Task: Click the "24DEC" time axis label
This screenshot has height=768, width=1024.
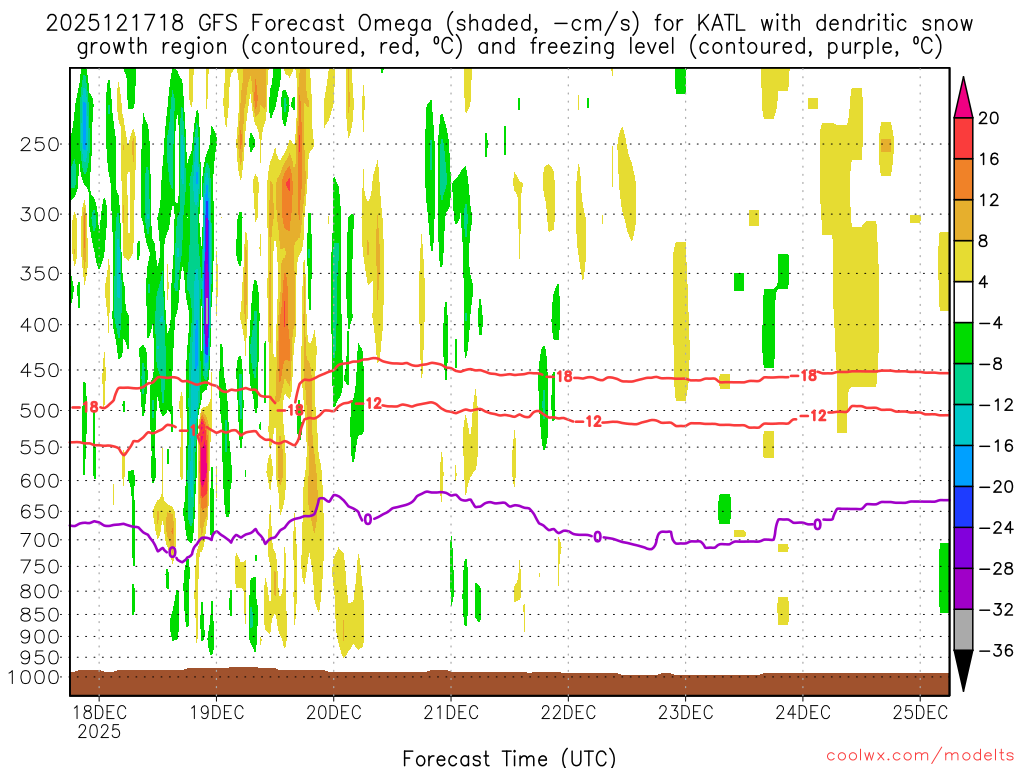Action: [x=803, y=712]
